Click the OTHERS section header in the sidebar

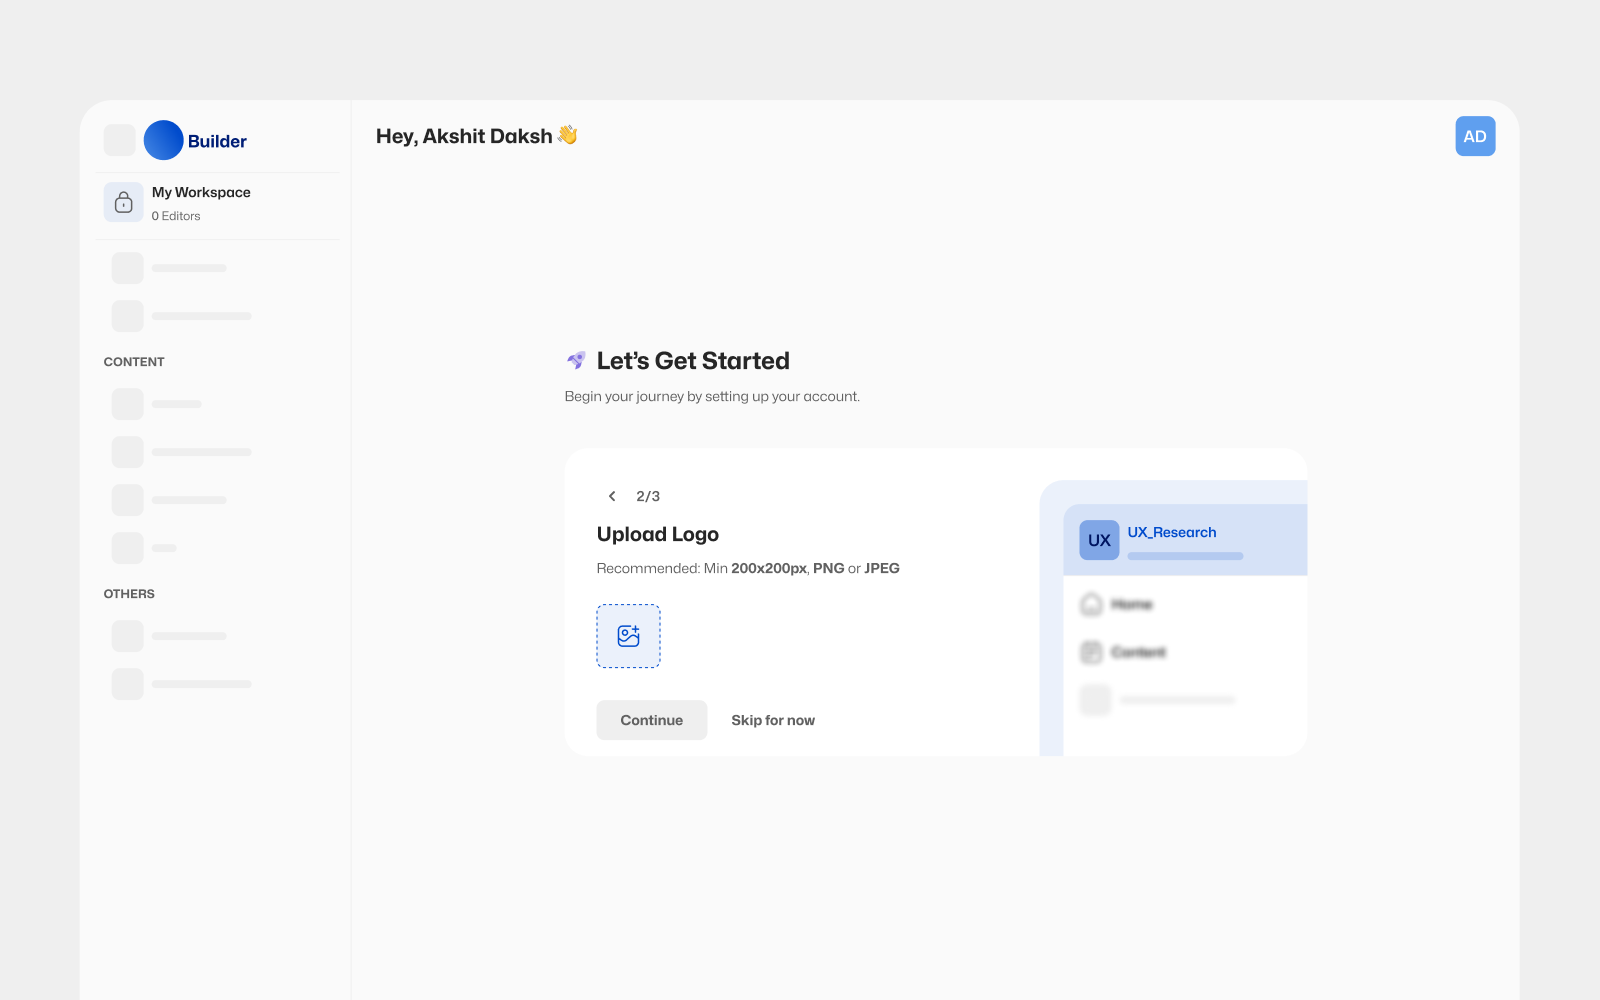(129, 593)
